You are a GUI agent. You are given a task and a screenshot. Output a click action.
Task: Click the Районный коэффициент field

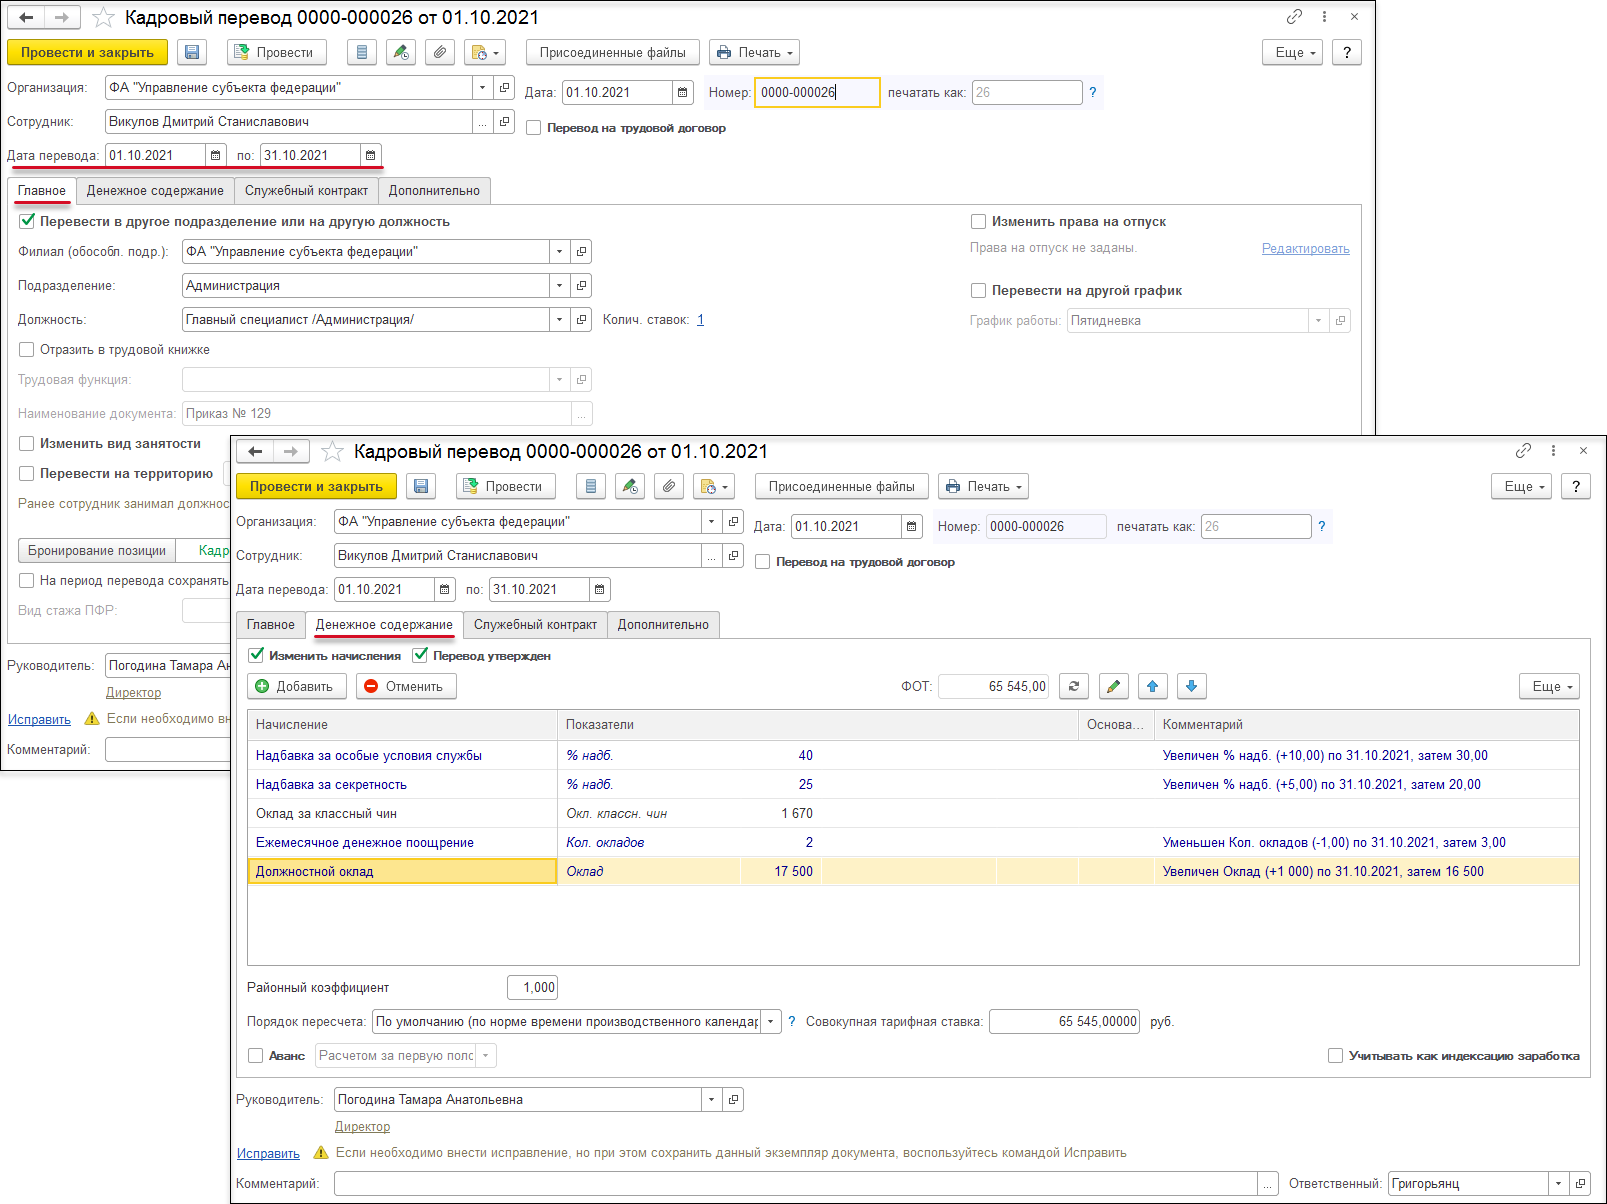click(x=532, y=987)
